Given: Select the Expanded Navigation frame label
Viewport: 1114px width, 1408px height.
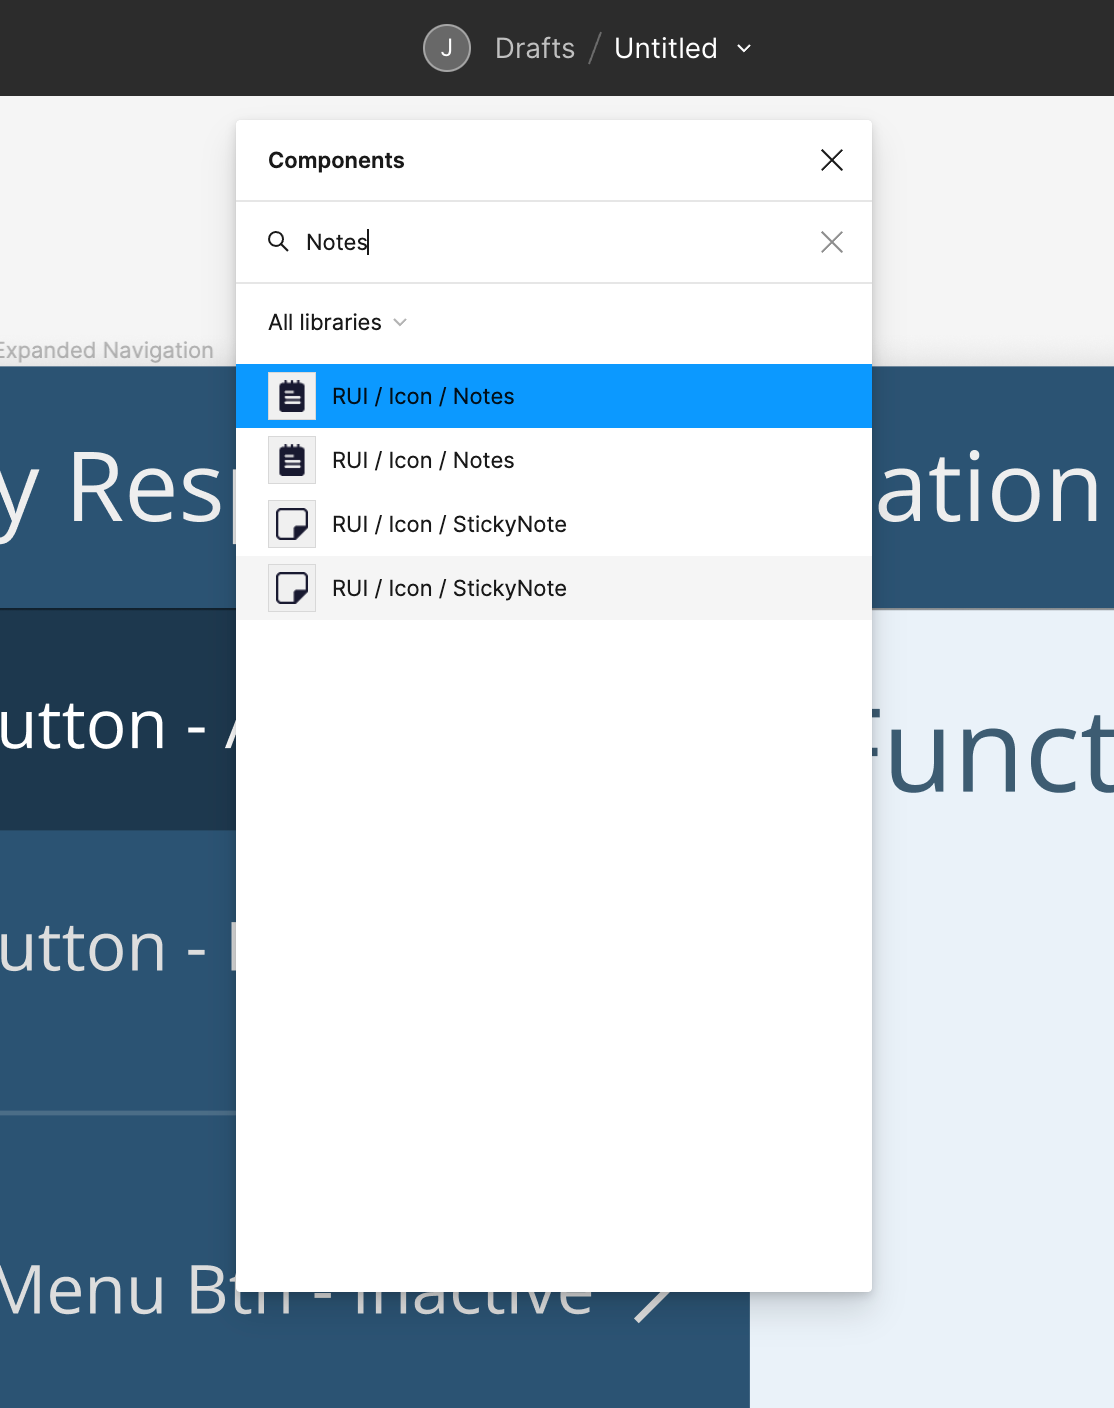Looking at the screenshot, I should 106,350.
